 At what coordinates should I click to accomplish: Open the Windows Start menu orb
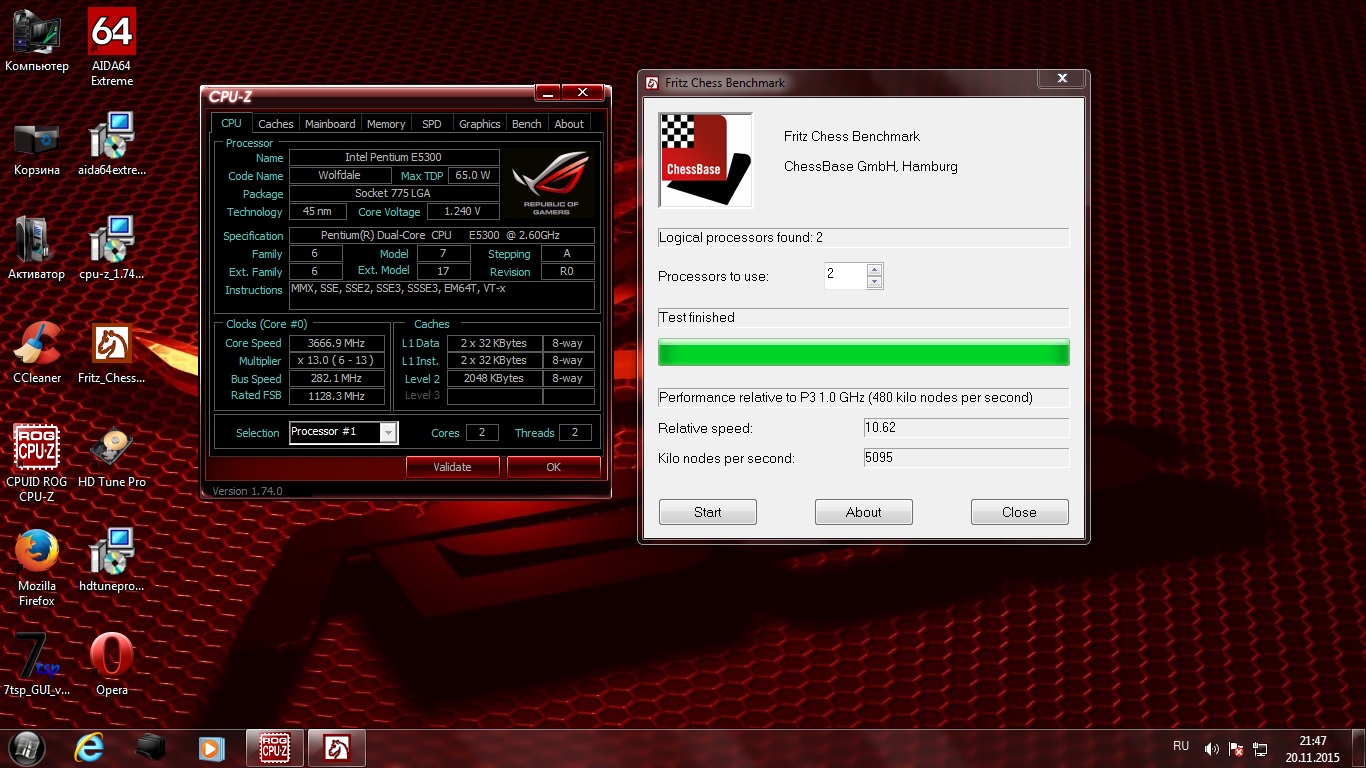[27, 747]
